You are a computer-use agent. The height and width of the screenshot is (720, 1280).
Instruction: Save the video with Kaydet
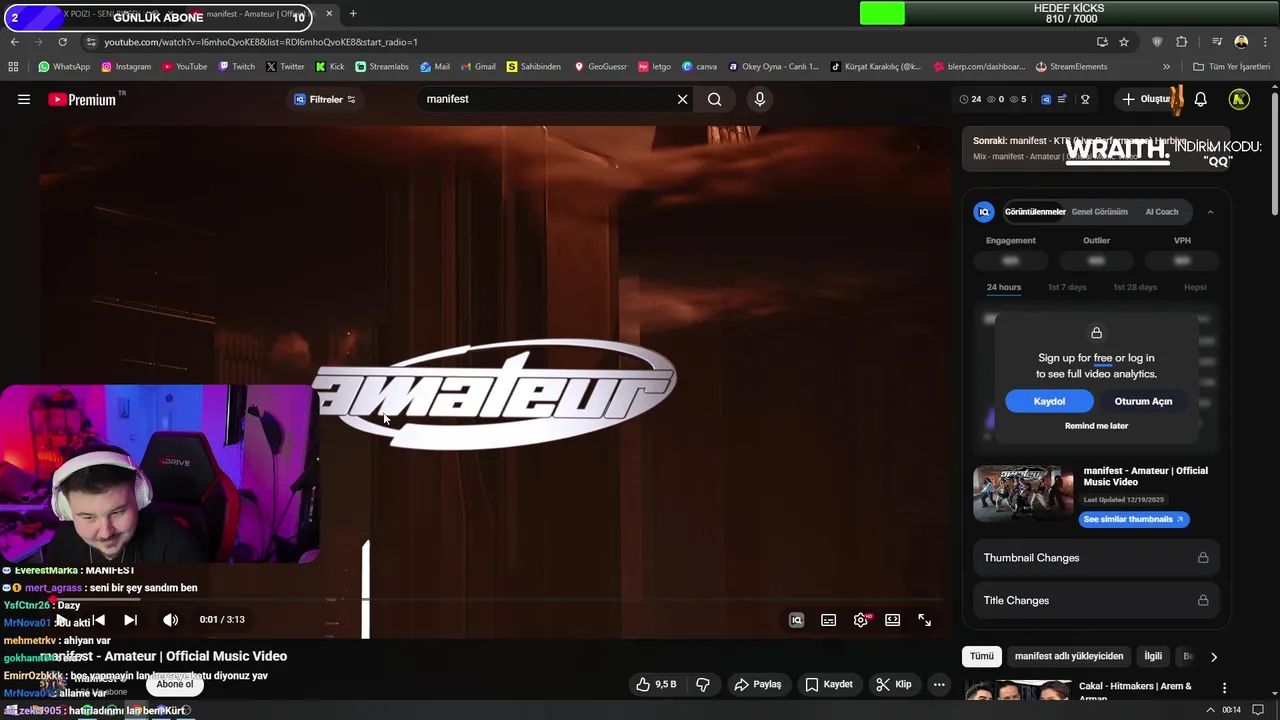point(829,684)
